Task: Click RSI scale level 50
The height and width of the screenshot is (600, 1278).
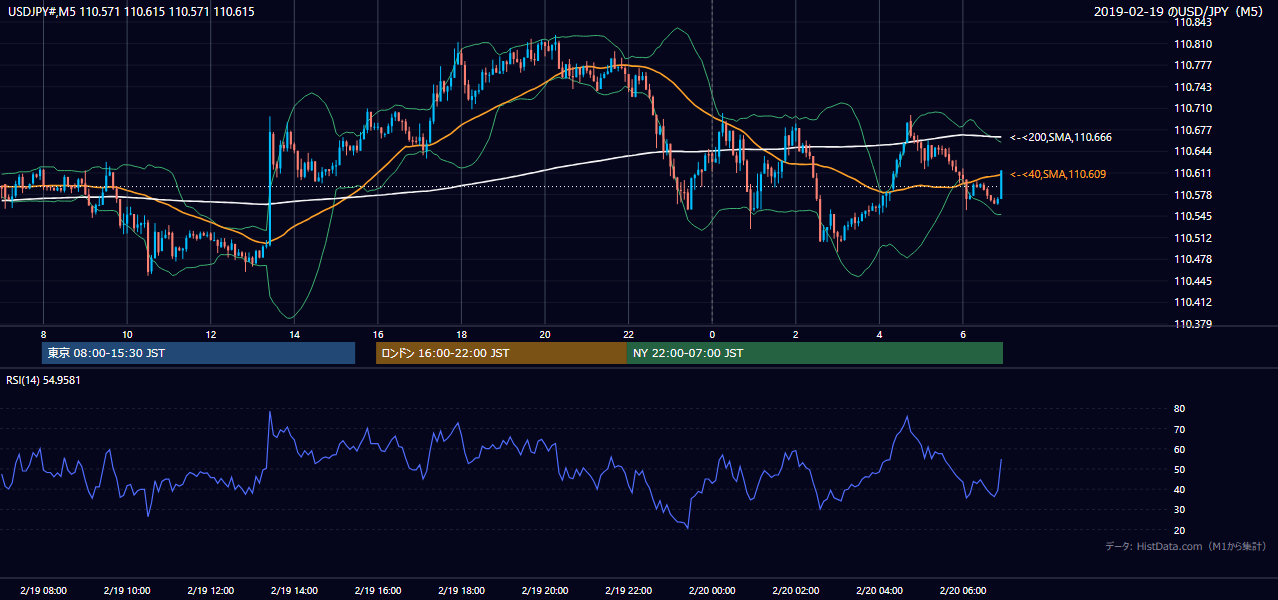Action: (x=1180, y=469)
